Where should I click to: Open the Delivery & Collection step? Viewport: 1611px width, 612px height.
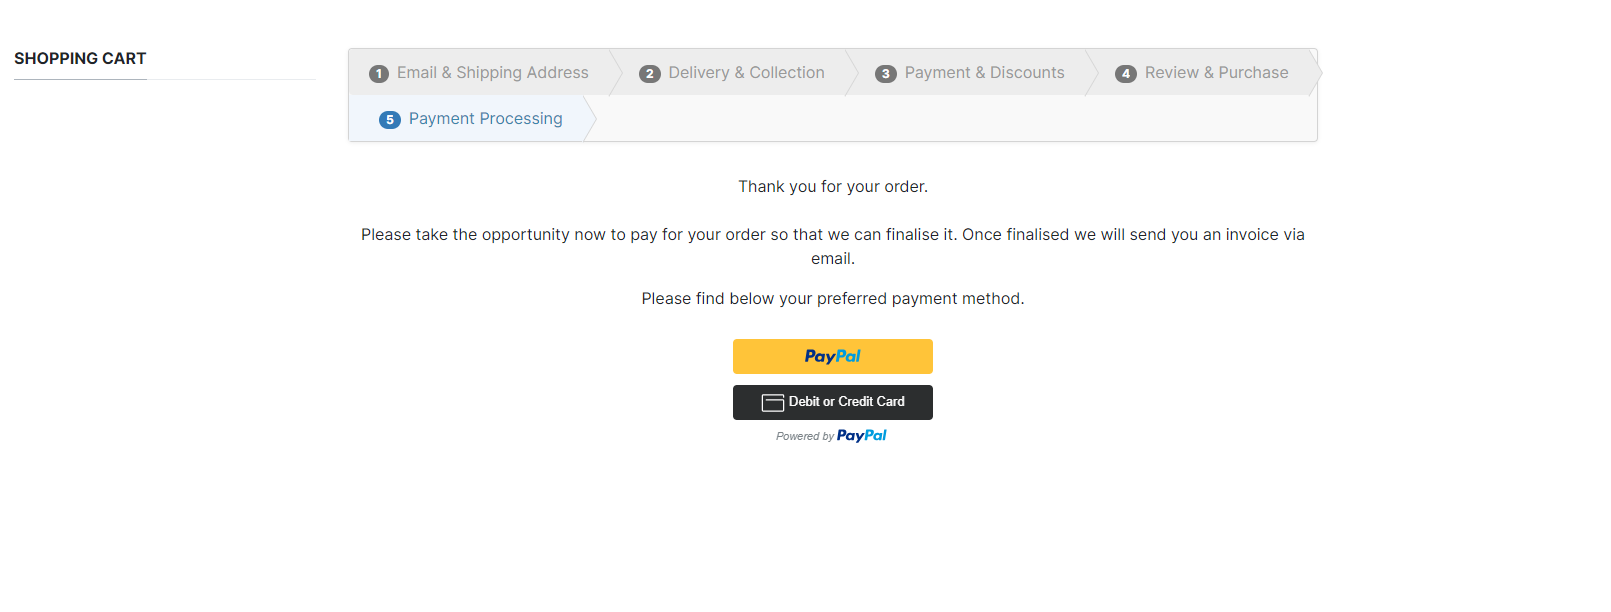(x=746, y=73)
